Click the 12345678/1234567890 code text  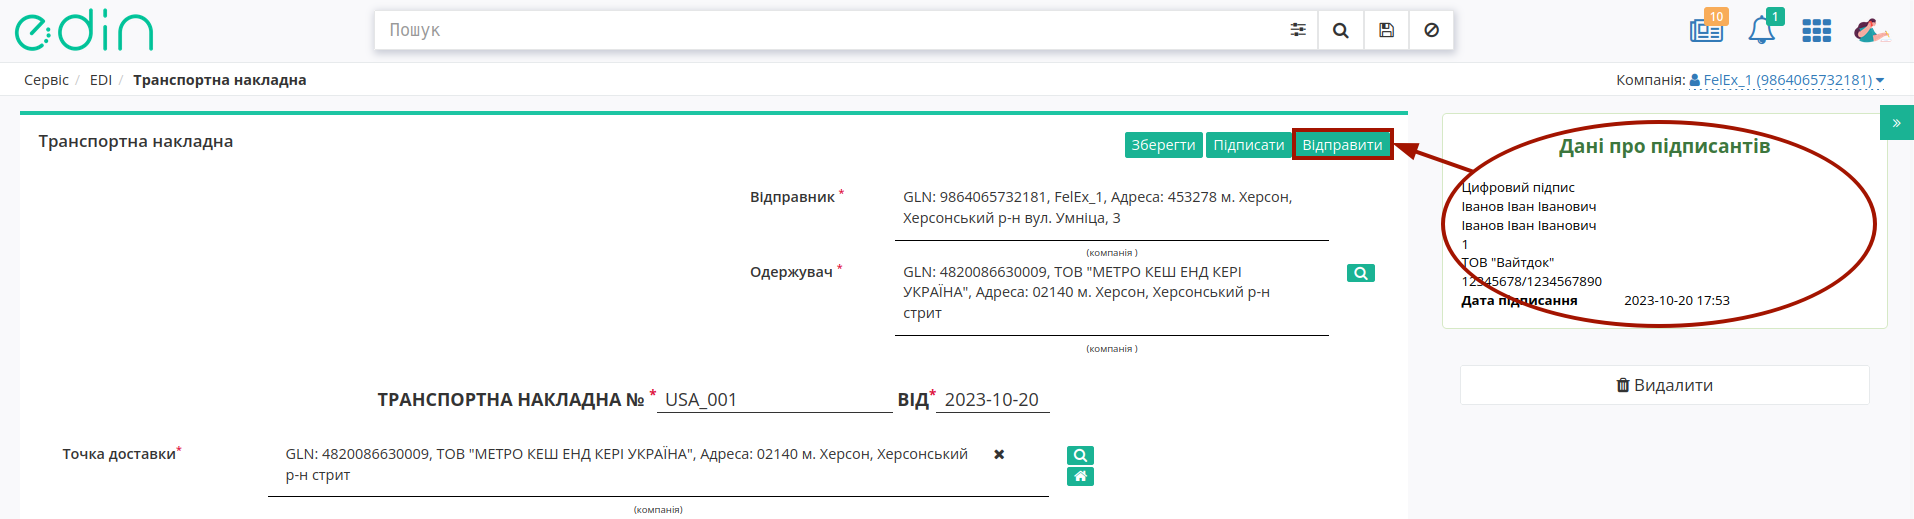click(x=1531, y=282)
